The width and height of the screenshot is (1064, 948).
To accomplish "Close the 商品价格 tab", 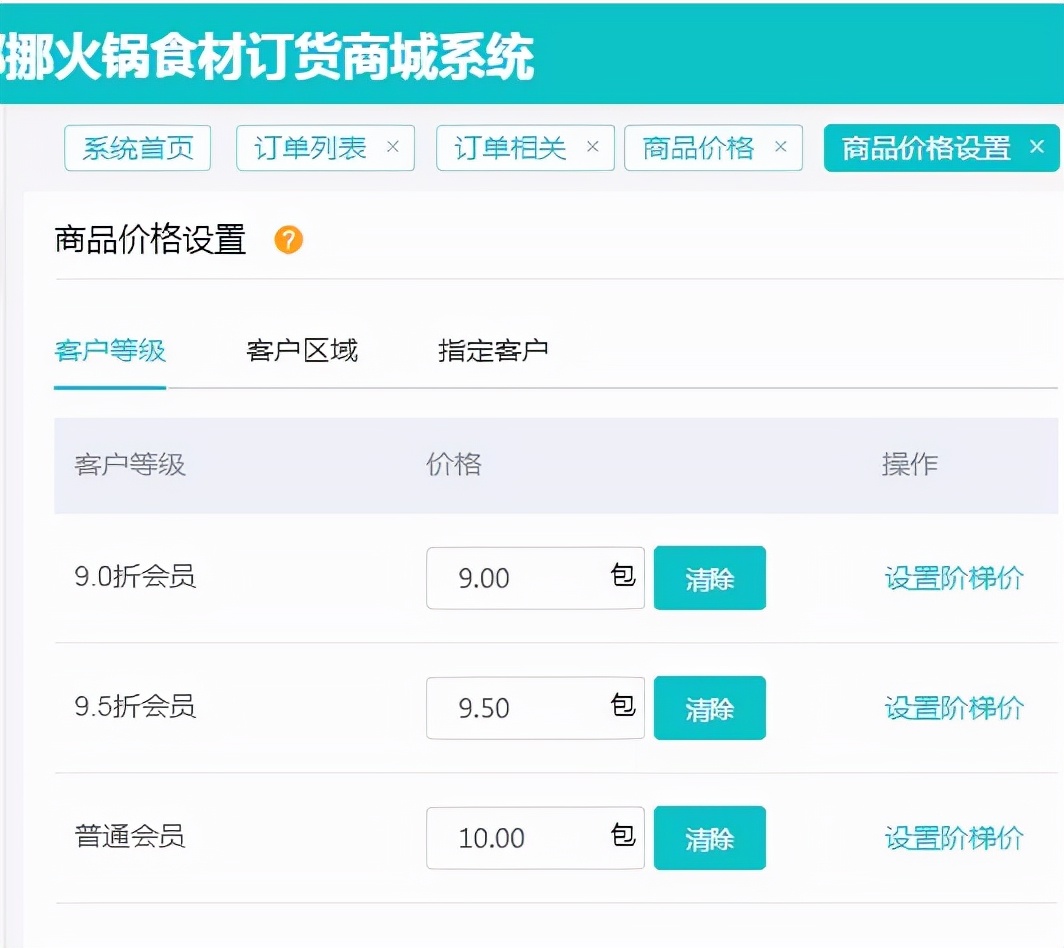I will [x=780, y=147].
